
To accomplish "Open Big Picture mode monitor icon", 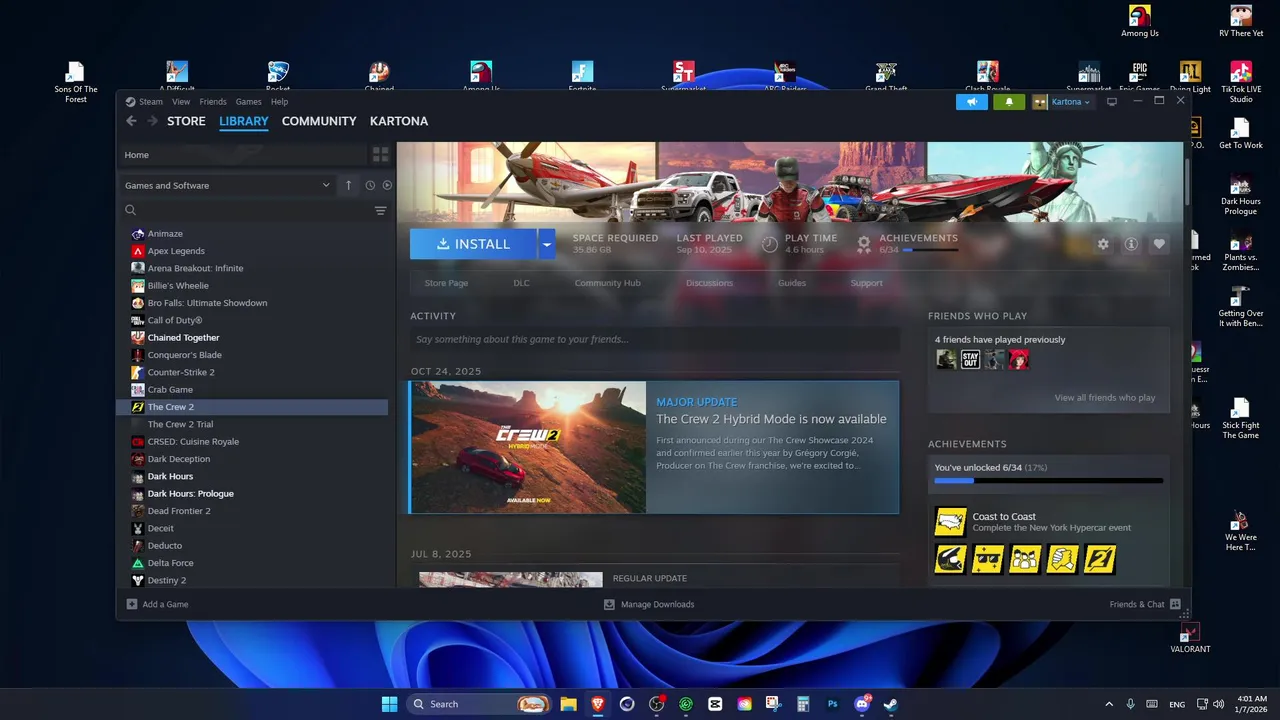I will point(1111,102).
